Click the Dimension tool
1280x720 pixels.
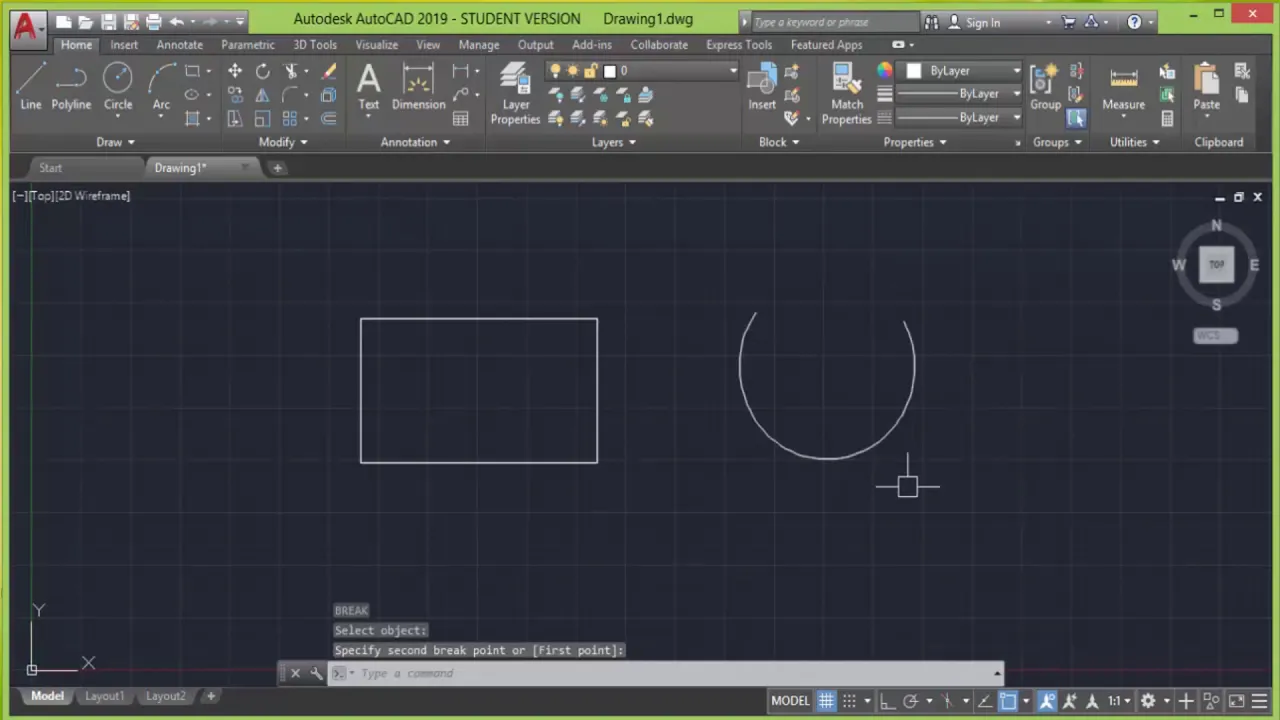(418, 86)
